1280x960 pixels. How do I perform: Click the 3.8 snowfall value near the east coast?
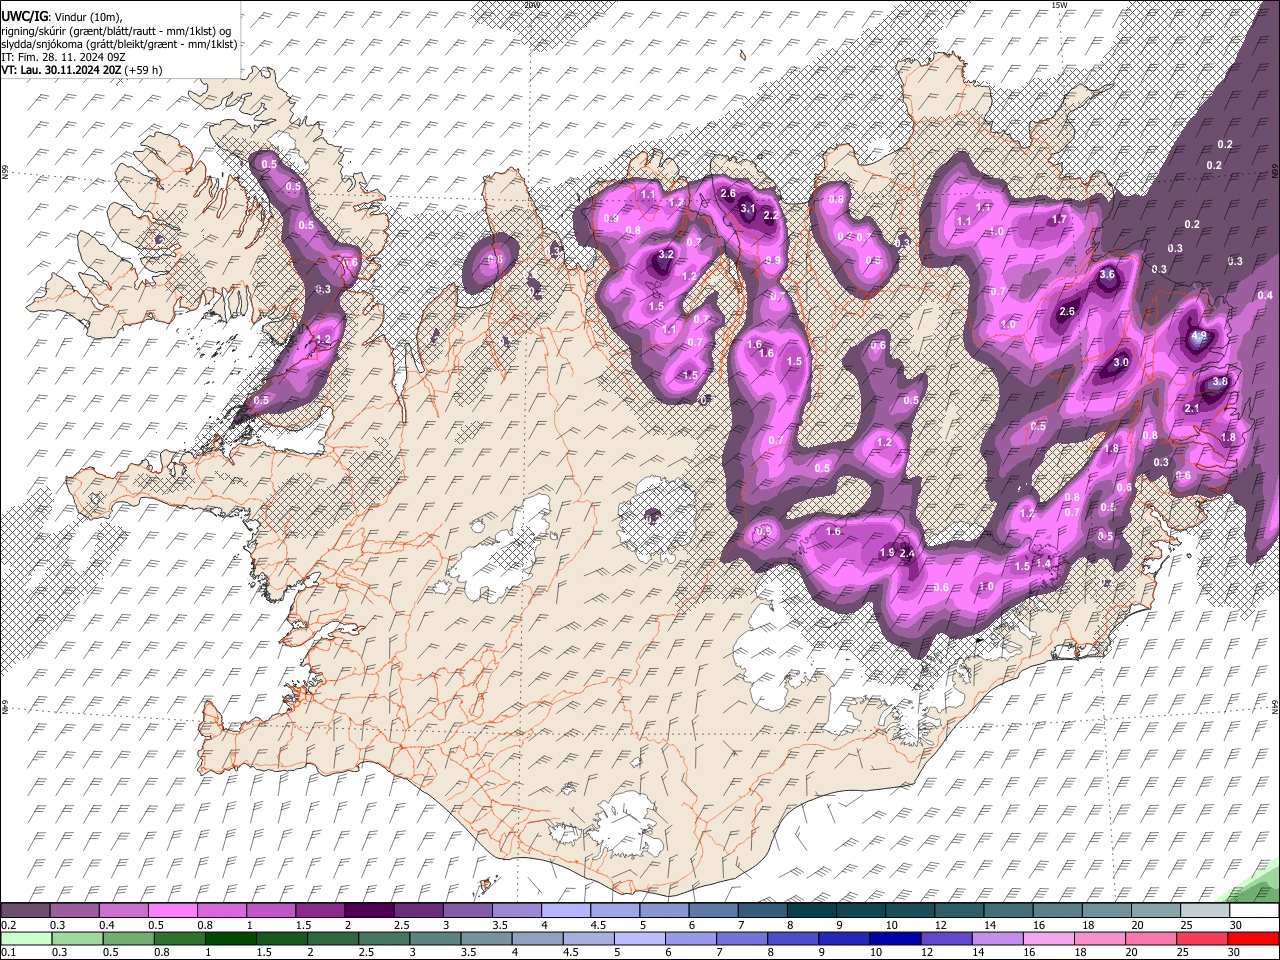click(x=1220, y=382)
